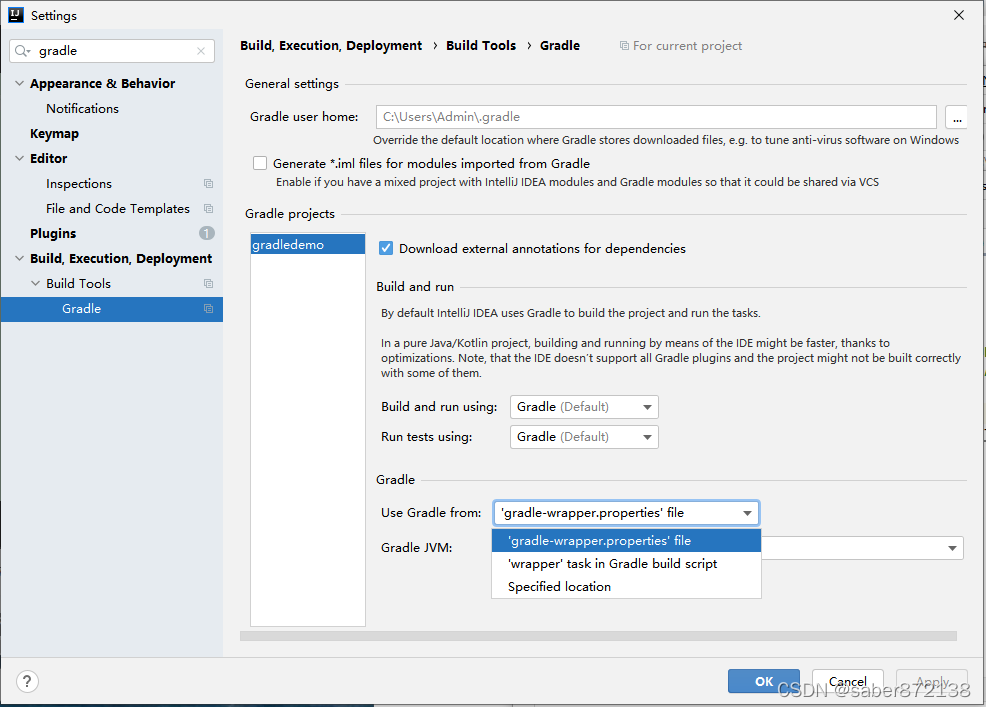Click the 'For current project' icon in header
Screen dimensions: 986x707
tap(623, 46)
